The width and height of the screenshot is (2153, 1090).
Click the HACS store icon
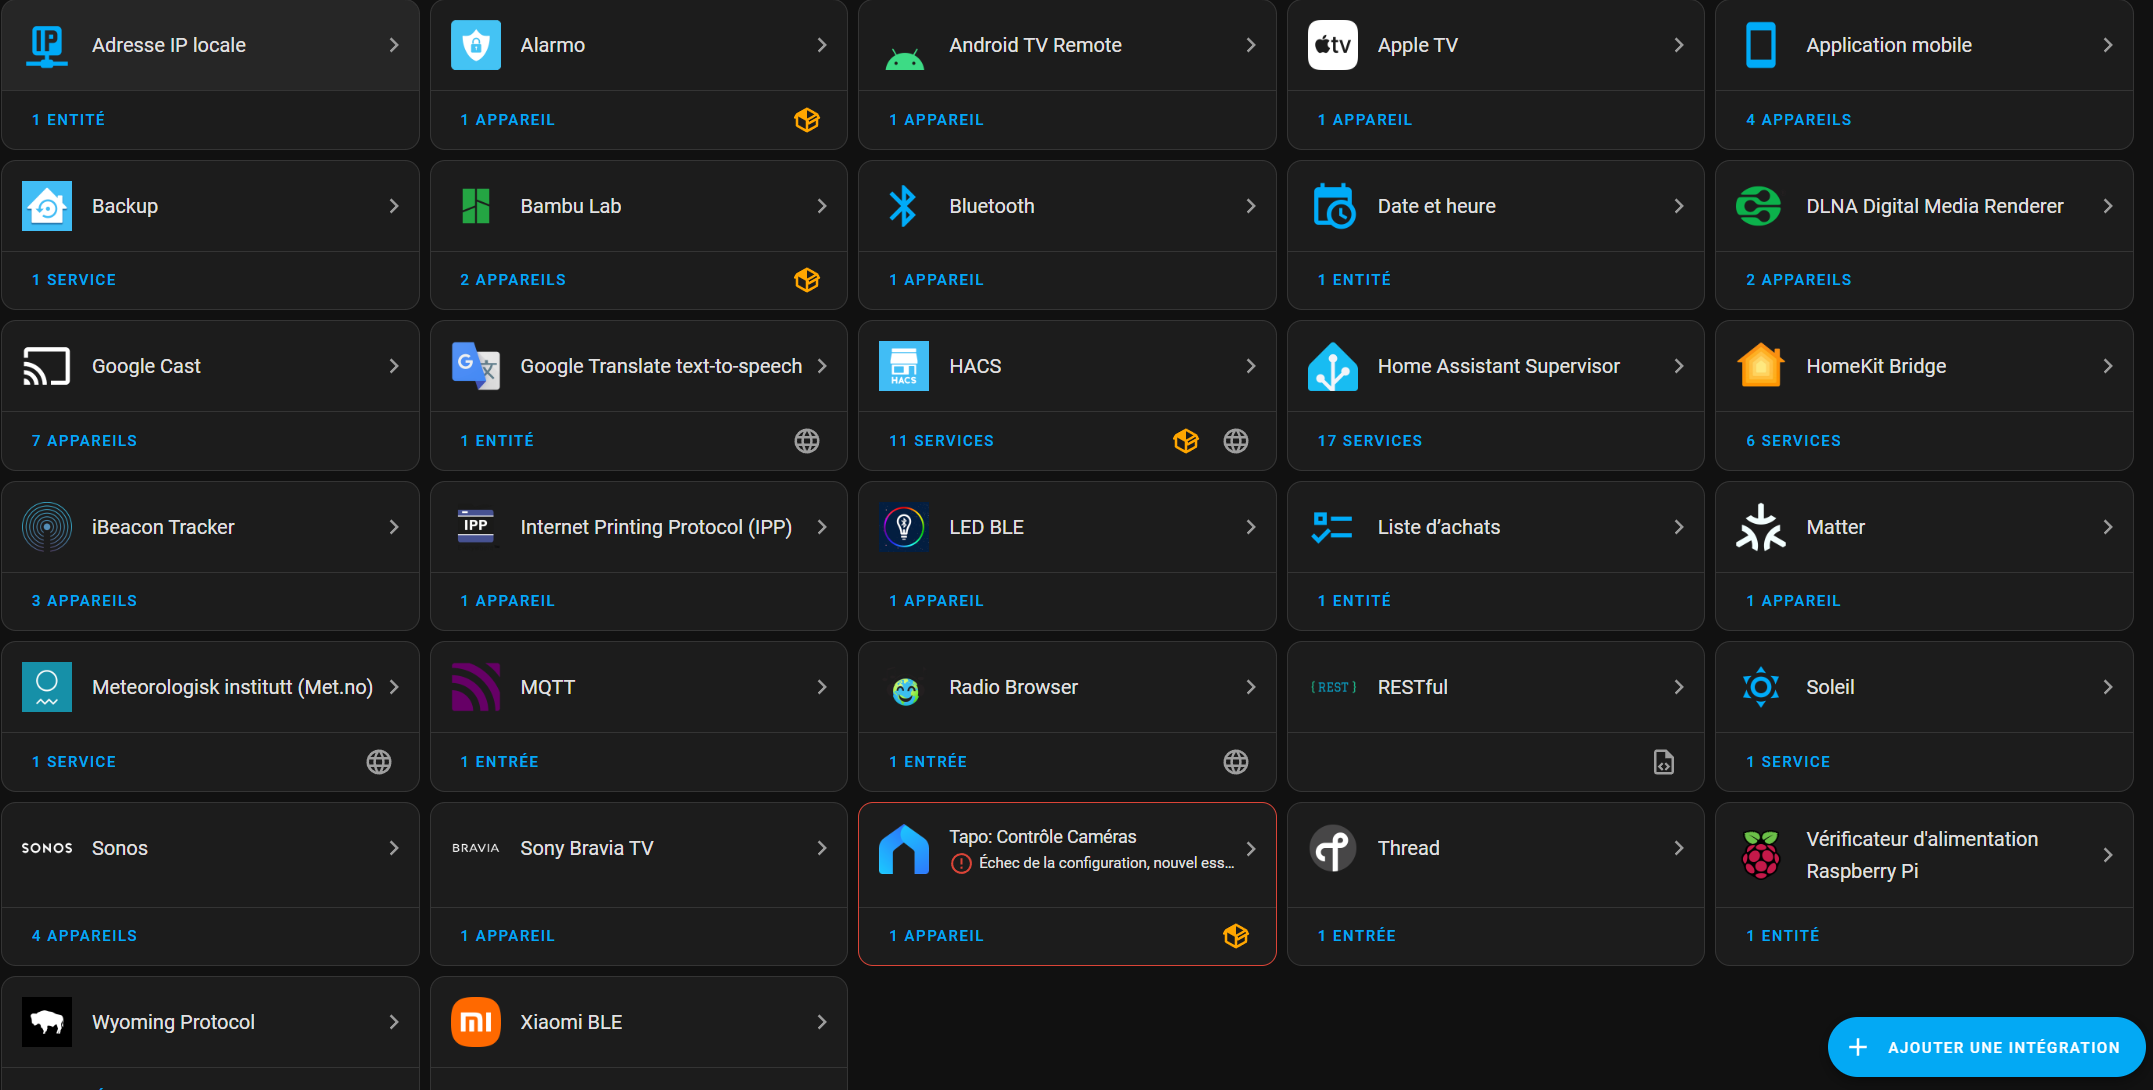click(904, 366)
